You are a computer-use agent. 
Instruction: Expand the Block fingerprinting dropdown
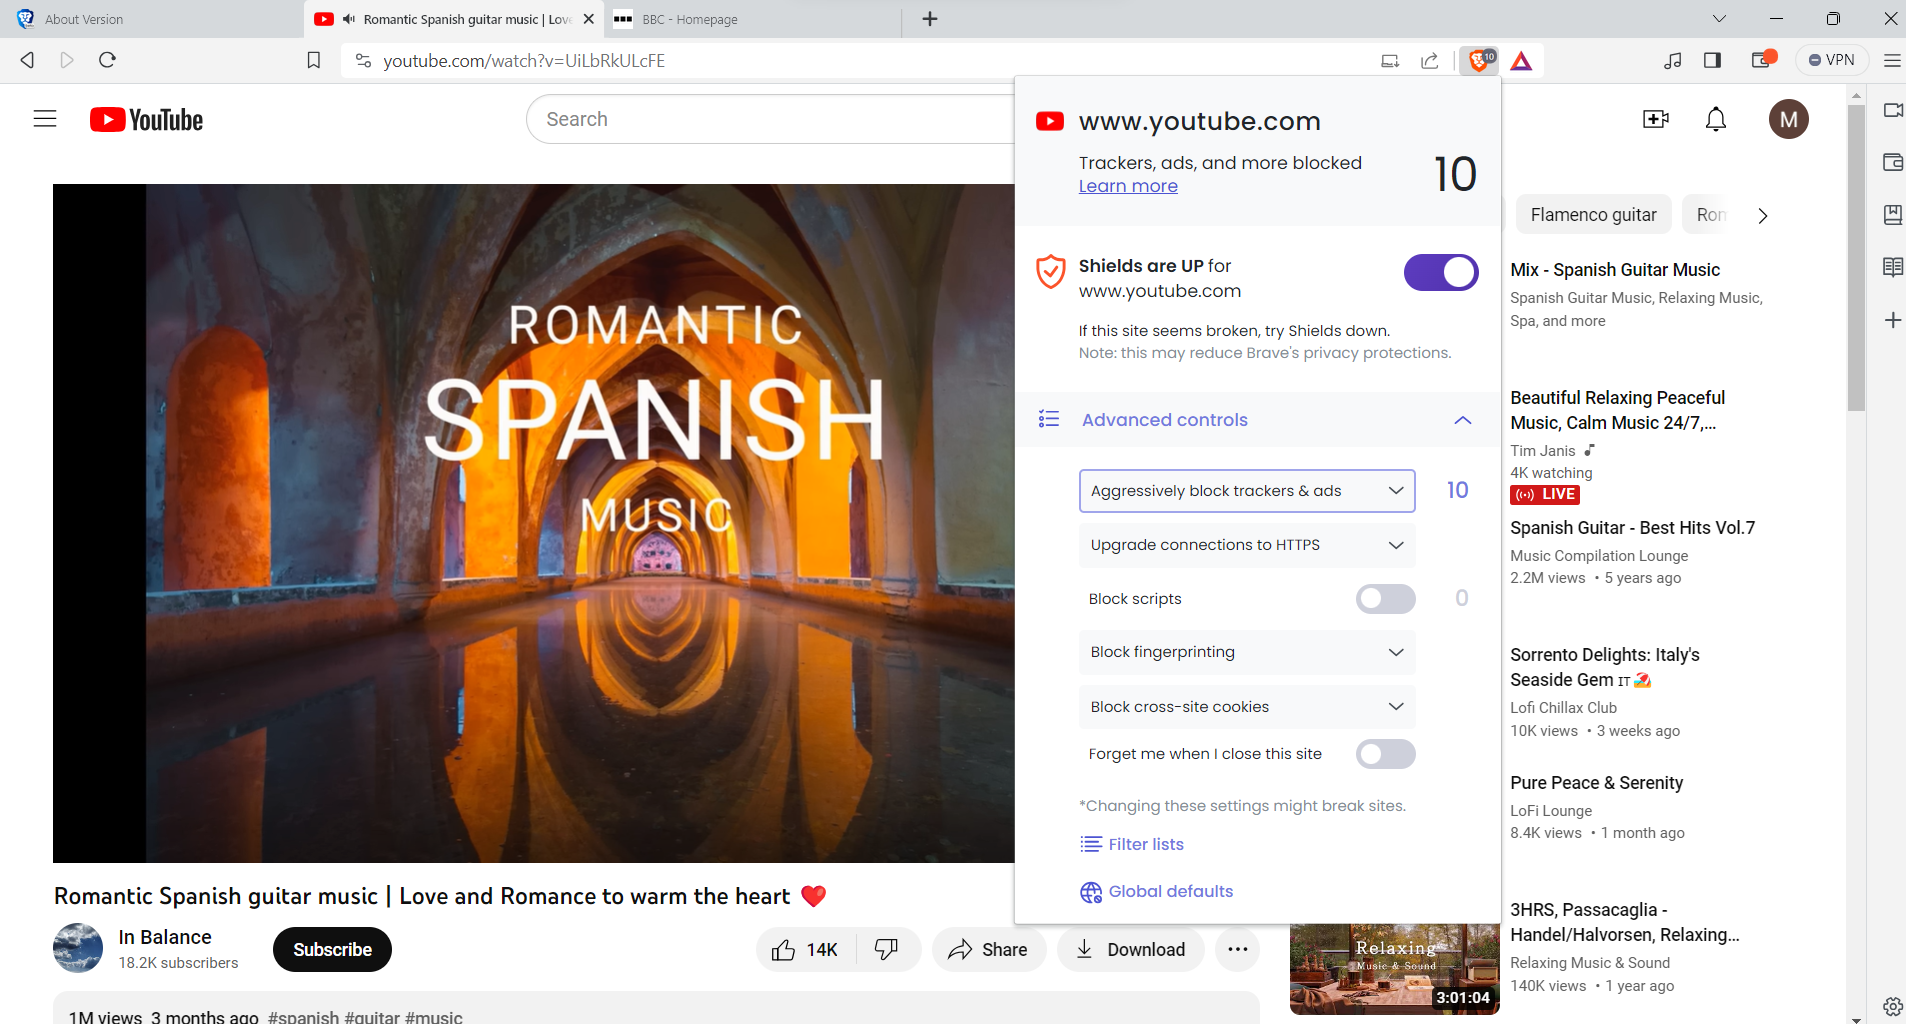(x=1246, y=651)
